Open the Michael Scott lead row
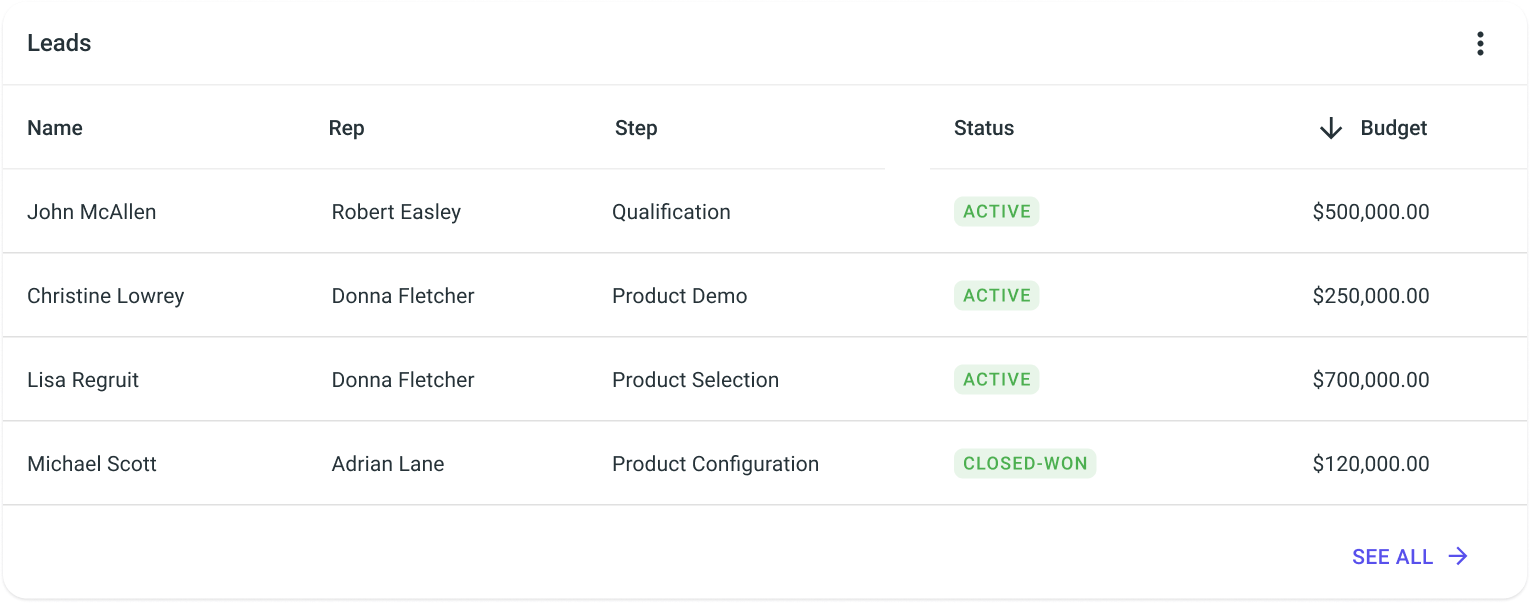The width and height of the screenshot is (1530, 604). coord(765,464)
